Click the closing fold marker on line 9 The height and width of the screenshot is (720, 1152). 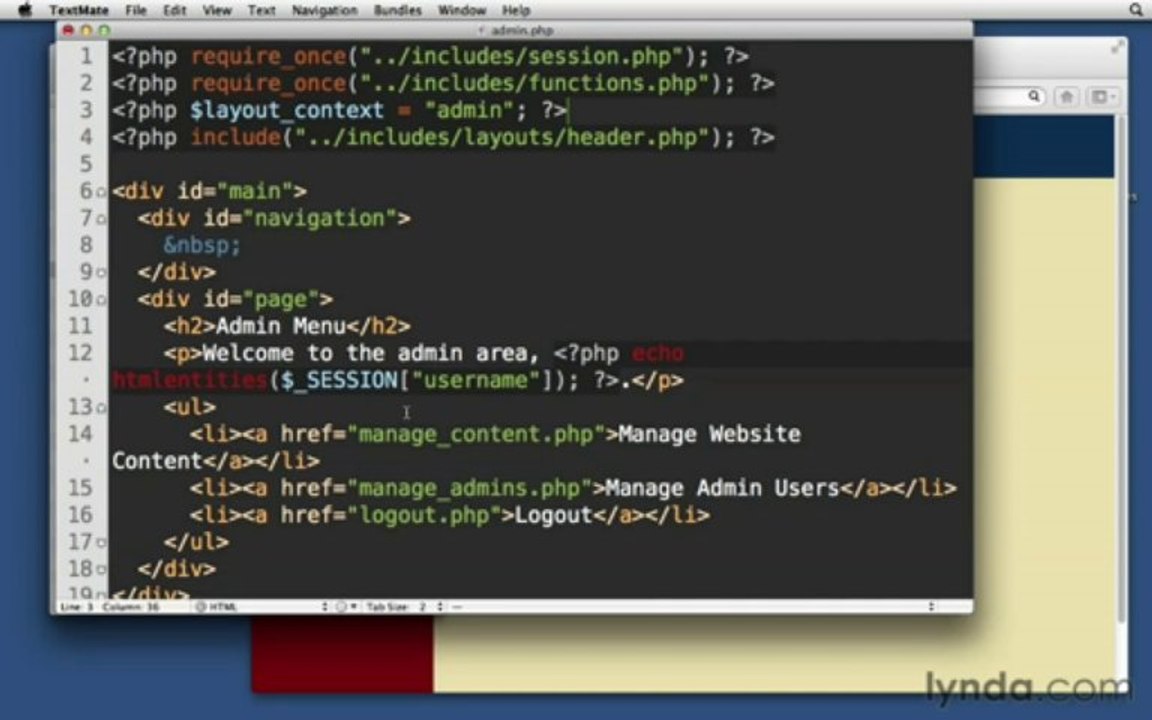point(101,273)
